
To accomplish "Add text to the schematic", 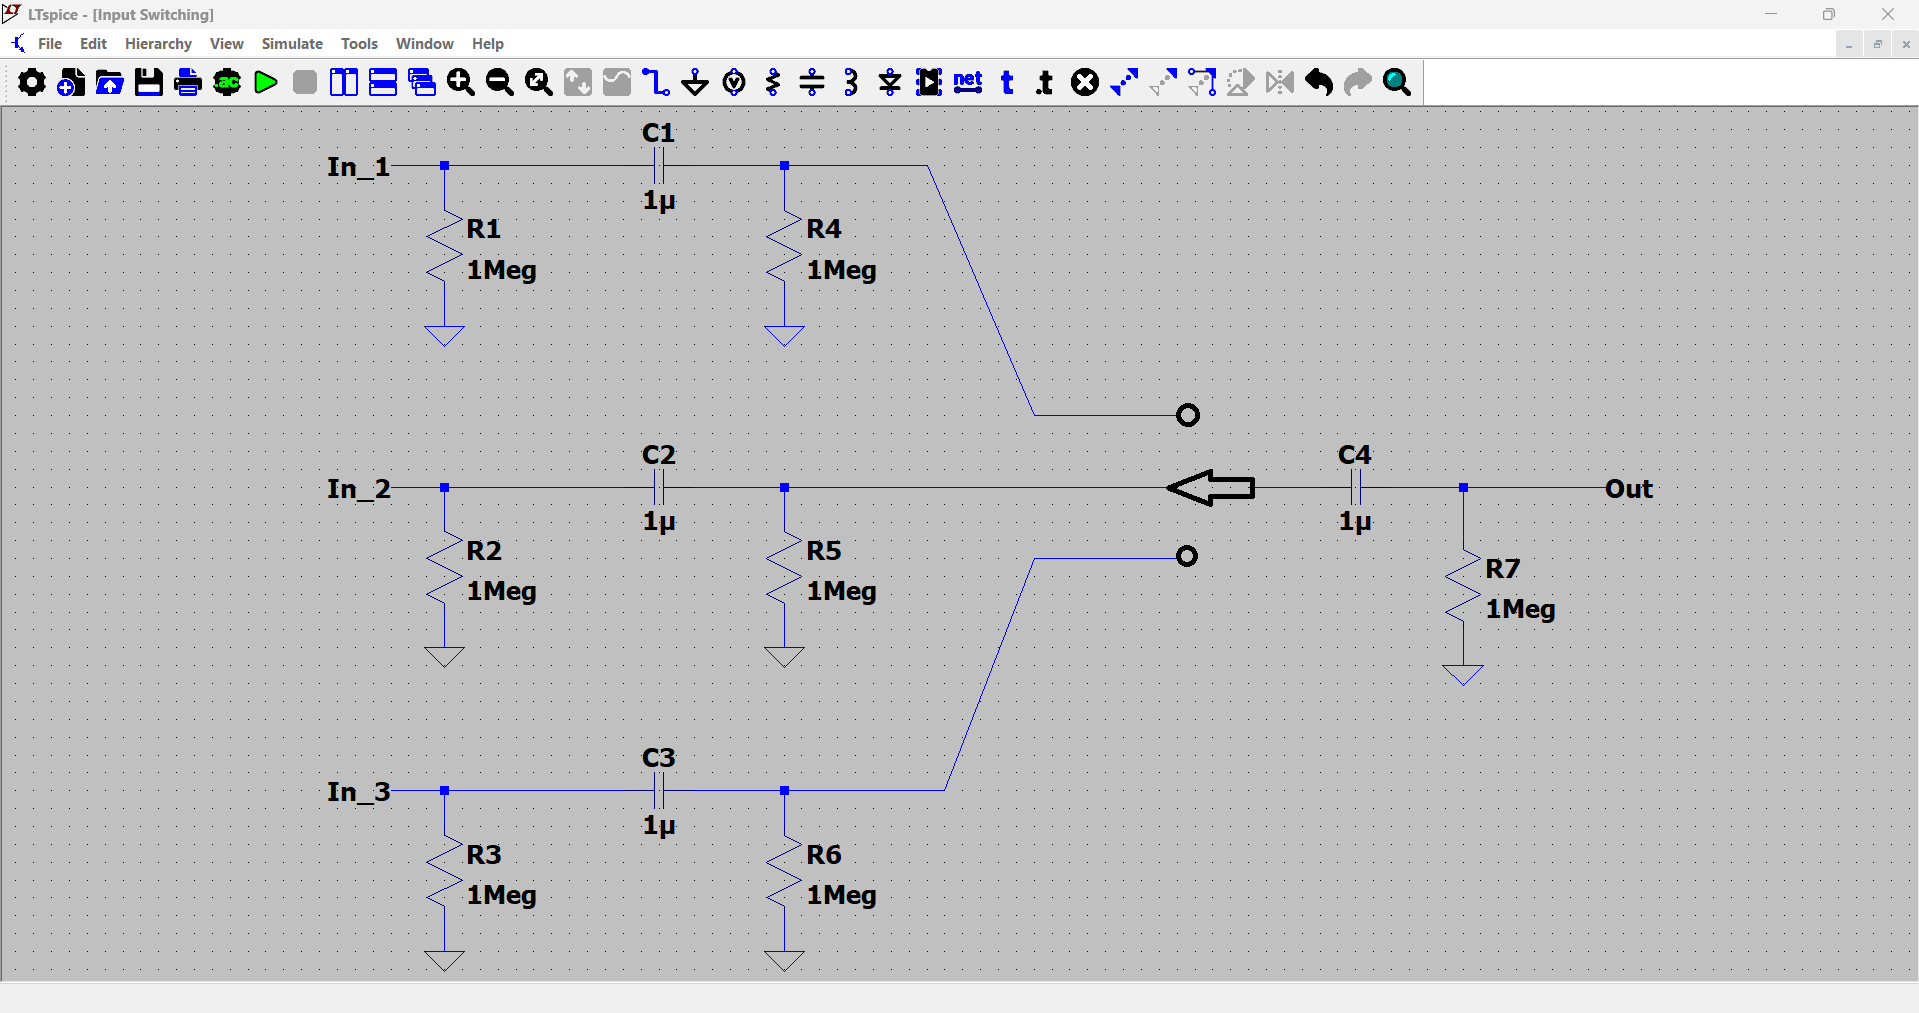I will [1007, 82].
